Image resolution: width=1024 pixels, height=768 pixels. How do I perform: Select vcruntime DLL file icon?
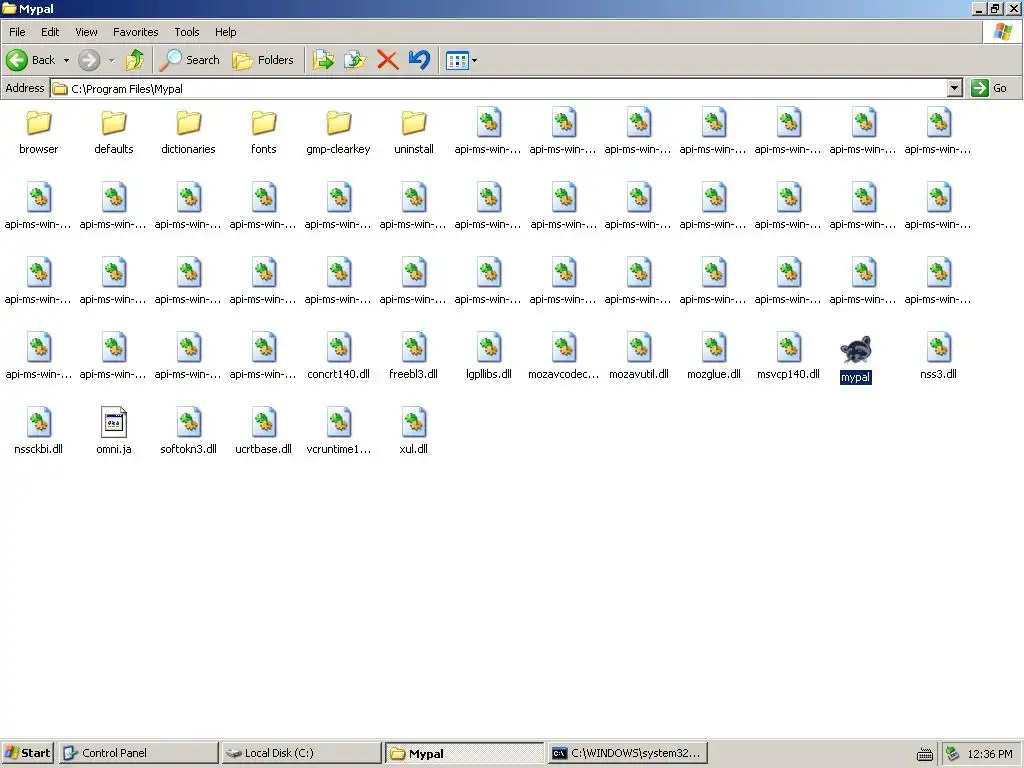(339, 423)
